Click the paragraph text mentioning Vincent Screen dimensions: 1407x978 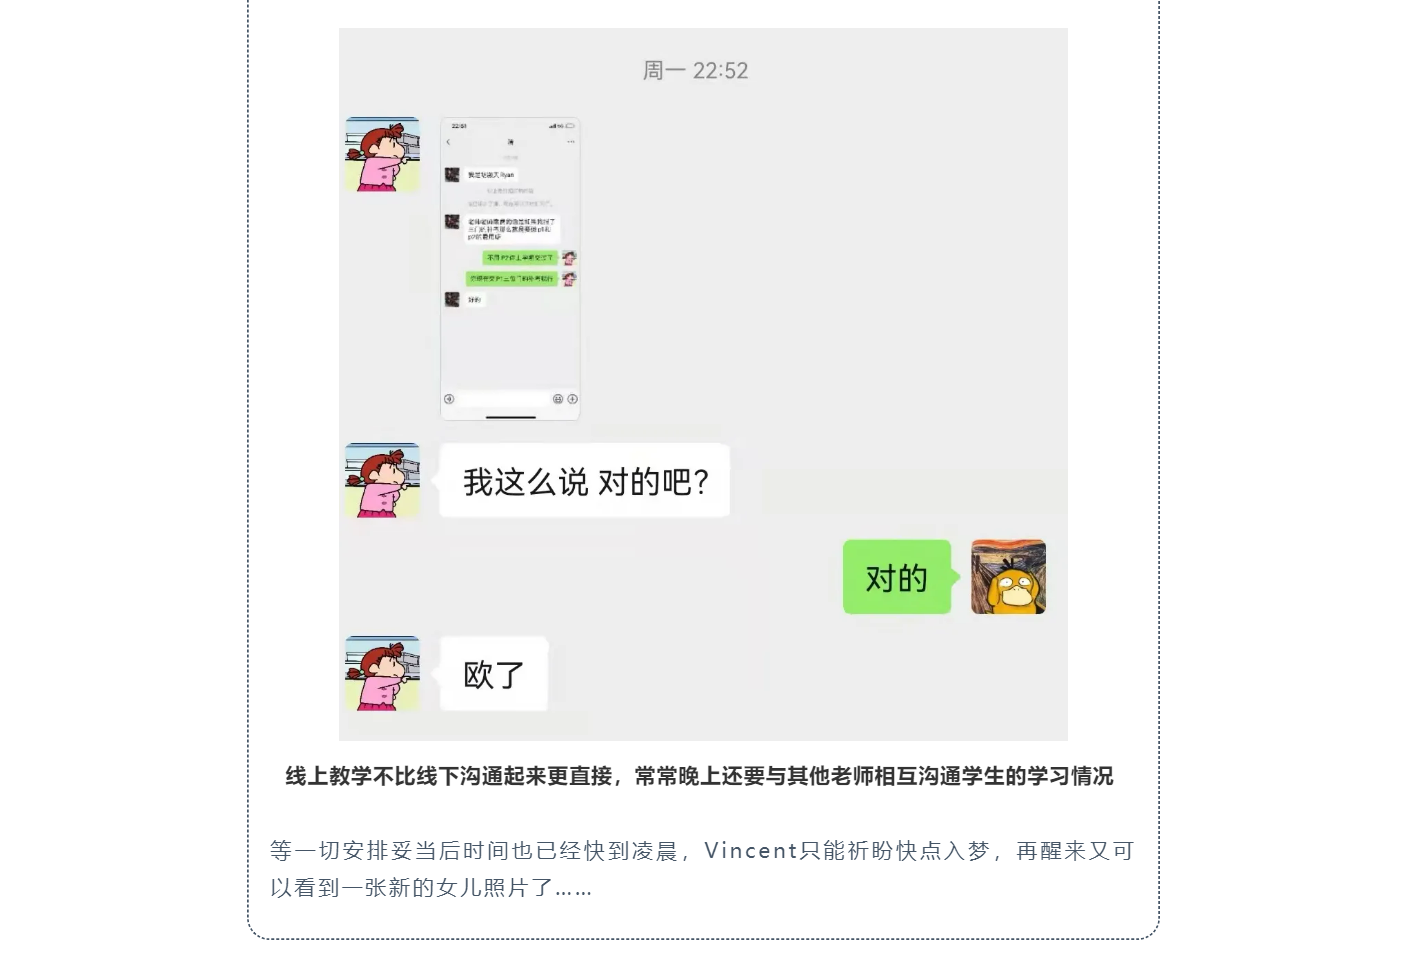[x=702, y=869]
